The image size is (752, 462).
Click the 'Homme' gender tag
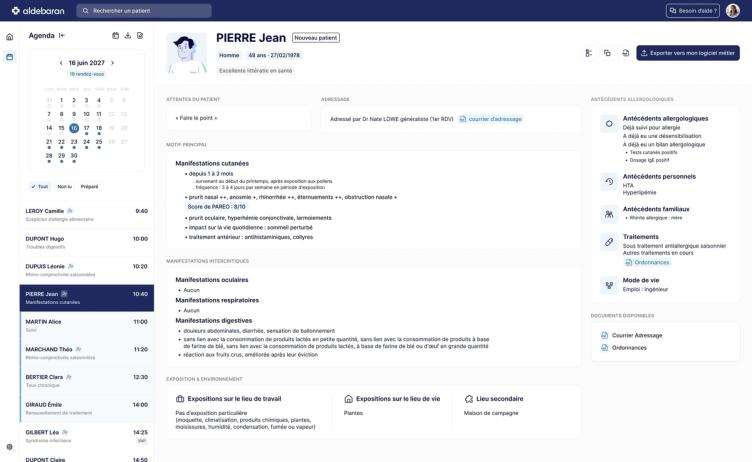coord(229,55)
